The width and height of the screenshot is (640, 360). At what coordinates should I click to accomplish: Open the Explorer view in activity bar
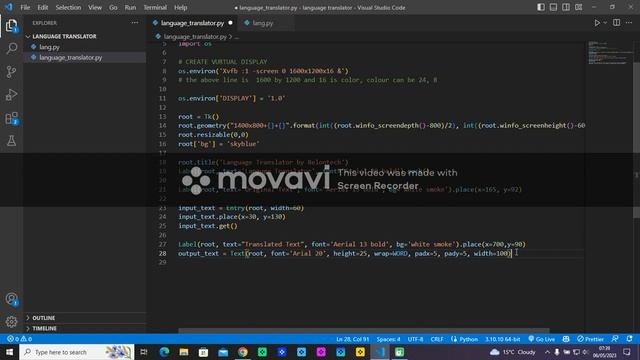pos(11,26)
